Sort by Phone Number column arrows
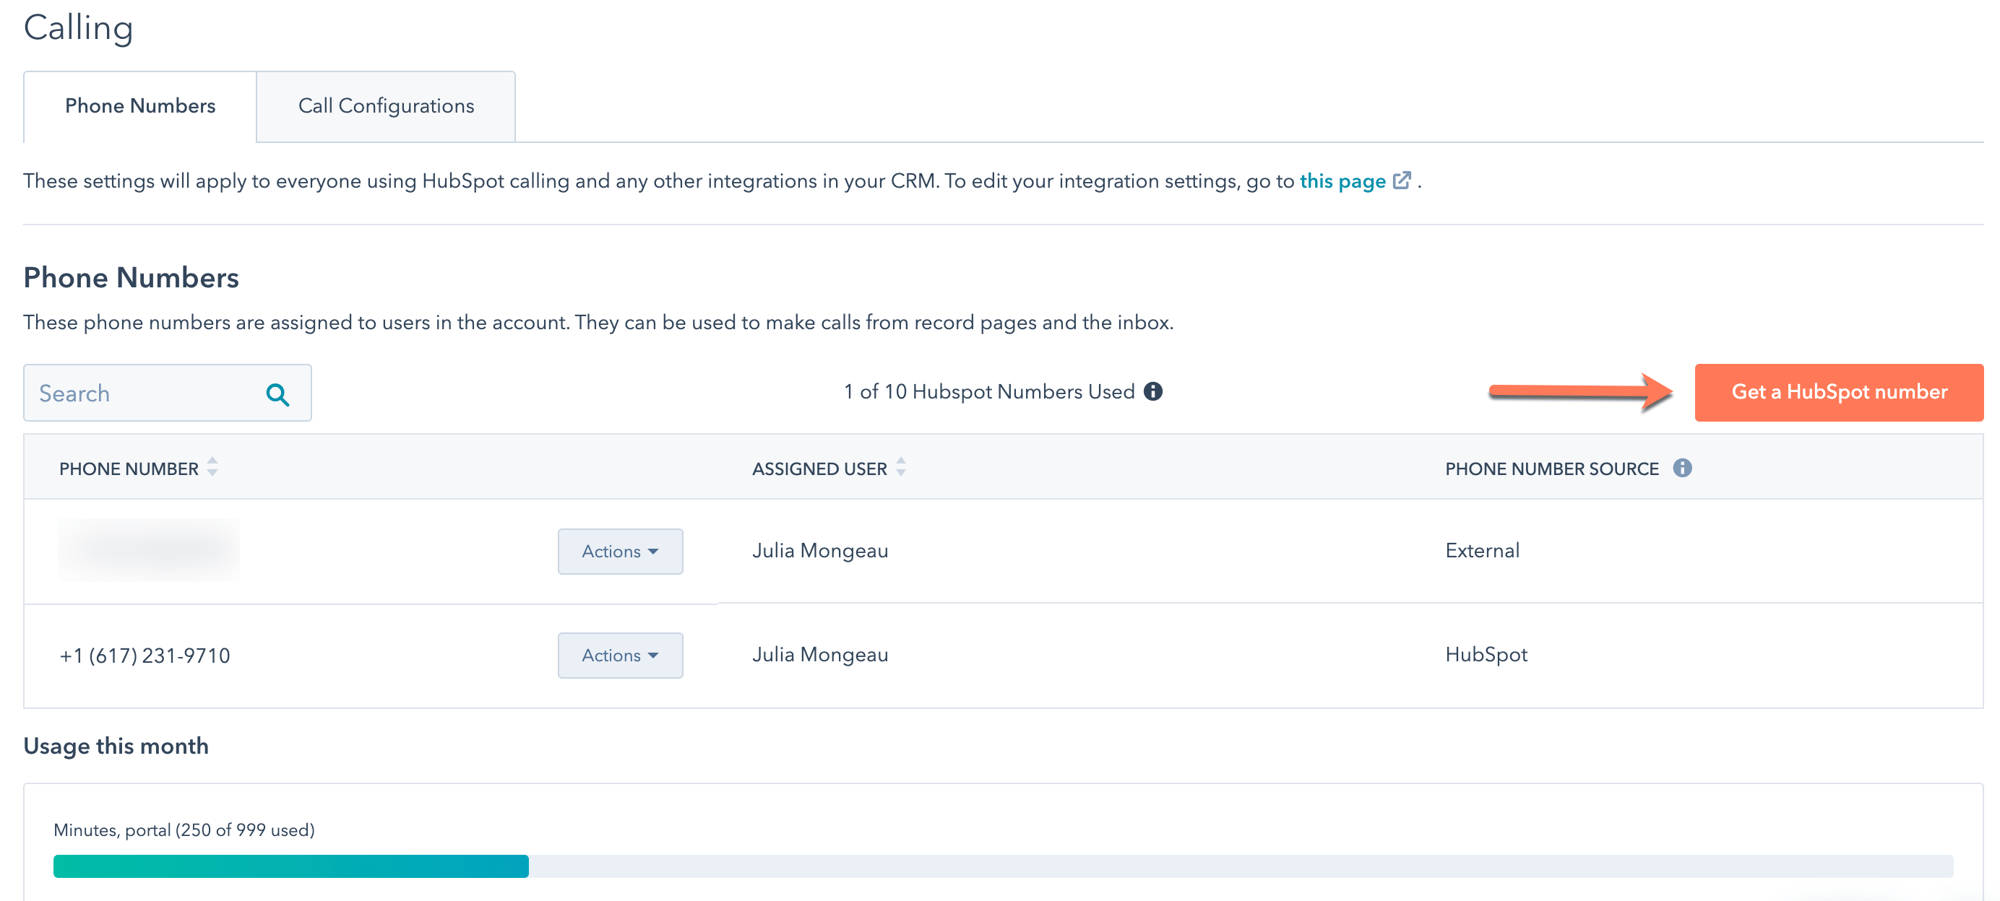The height and width of the screenshot is (901, 2000). [212, 468]
